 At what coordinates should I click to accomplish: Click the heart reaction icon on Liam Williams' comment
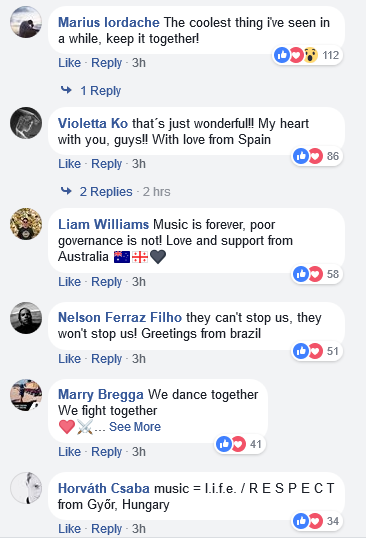pos(316,274)
